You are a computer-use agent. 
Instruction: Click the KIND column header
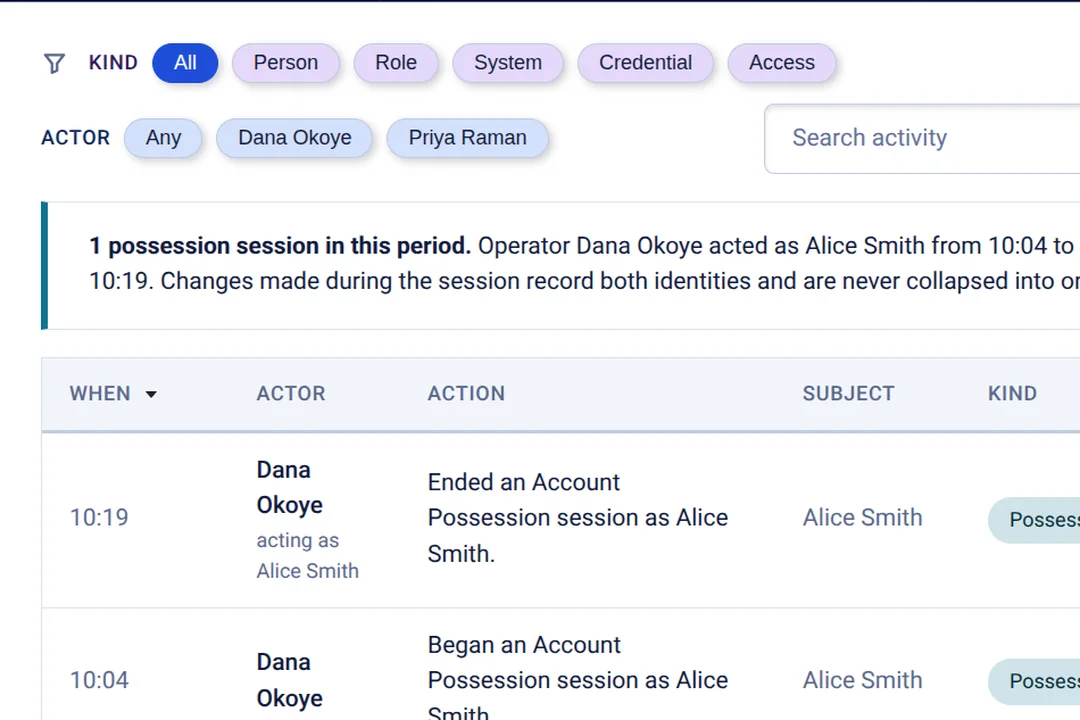tap(1012, 393)
